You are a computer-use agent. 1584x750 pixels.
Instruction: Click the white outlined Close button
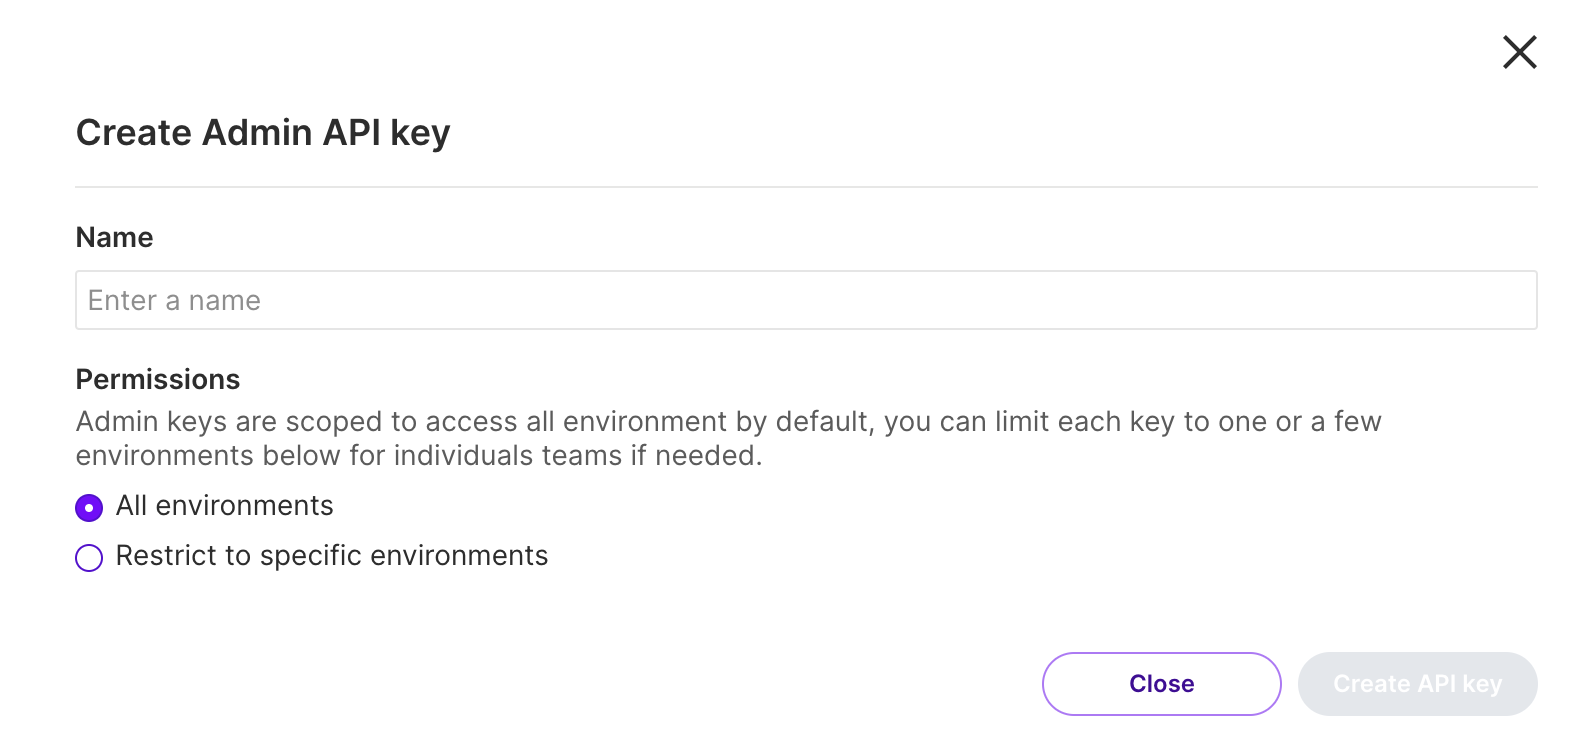[x=1161, y=684]
